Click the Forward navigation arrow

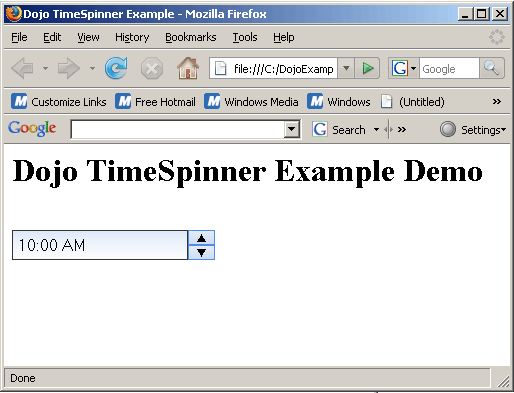coord(68,68)
